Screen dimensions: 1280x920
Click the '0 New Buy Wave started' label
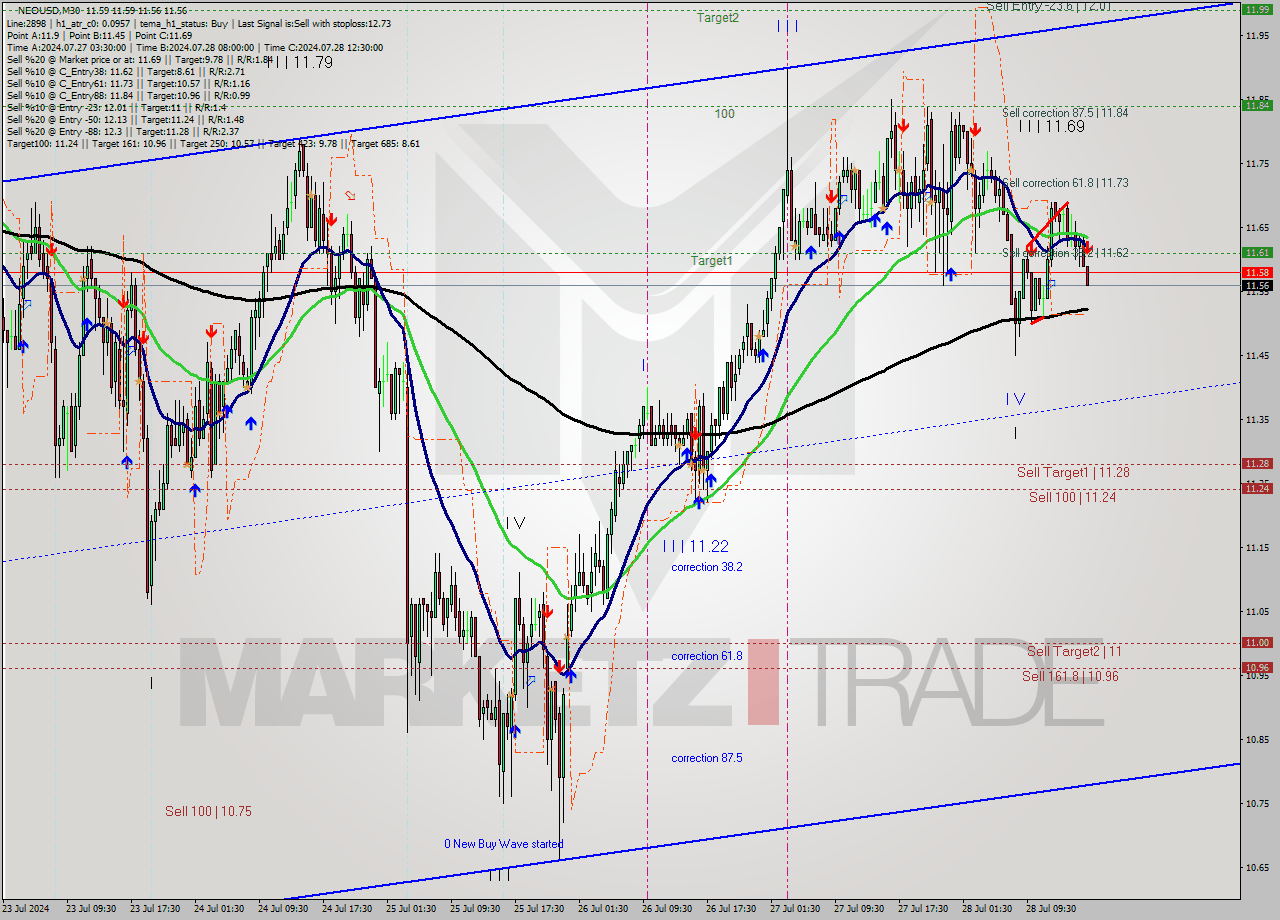click(x=504, y=844)
